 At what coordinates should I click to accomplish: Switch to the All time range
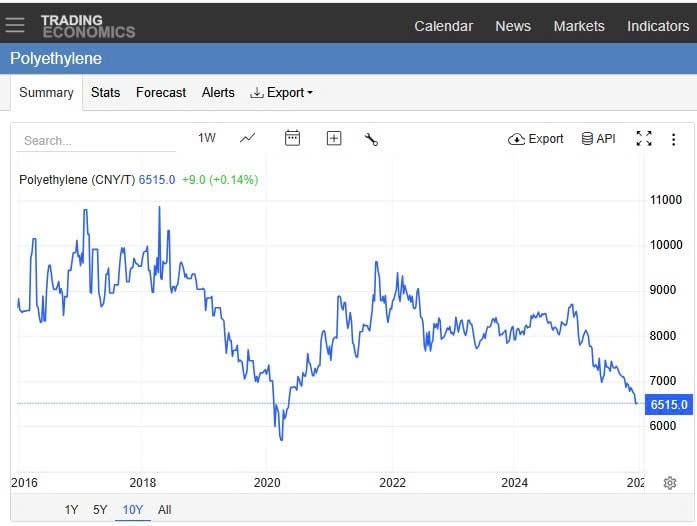pos(165,510)
